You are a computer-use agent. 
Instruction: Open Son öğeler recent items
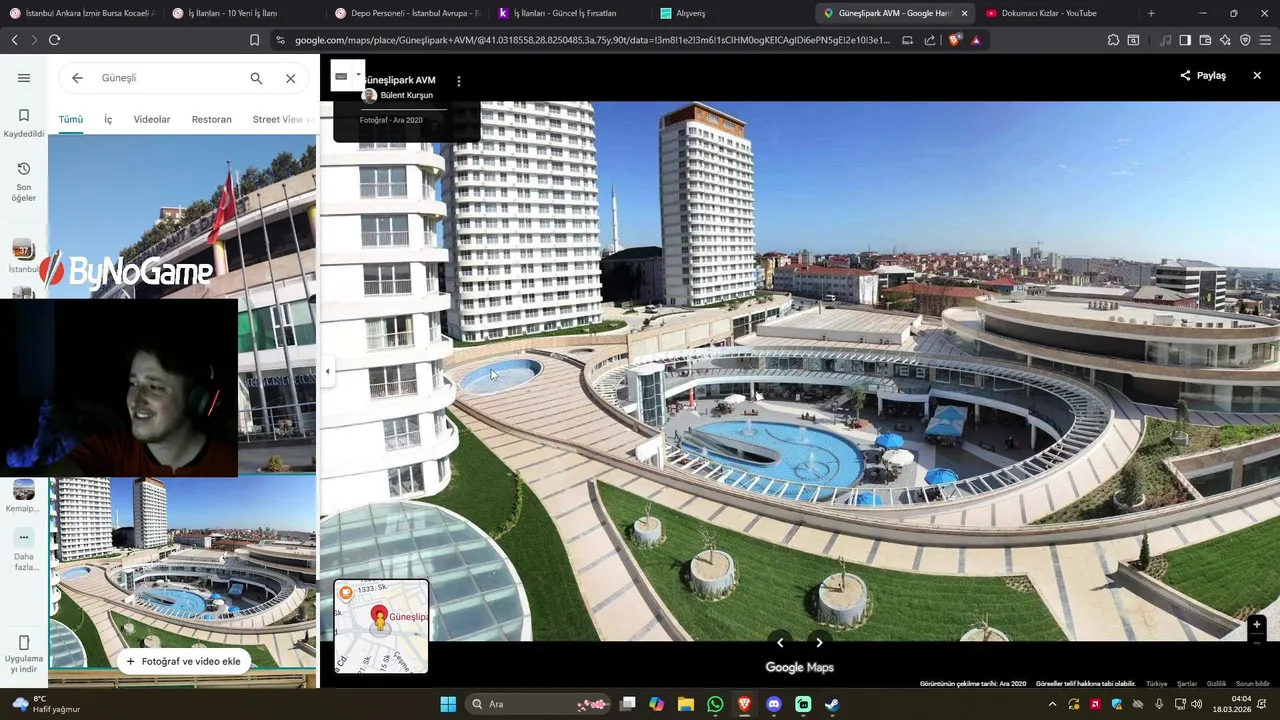(x=24, y=181)
